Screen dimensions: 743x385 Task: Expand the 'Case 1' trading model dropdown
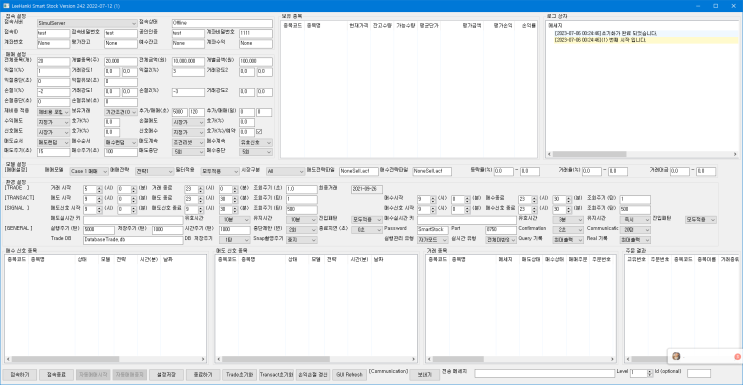click(x=89, y=171)
